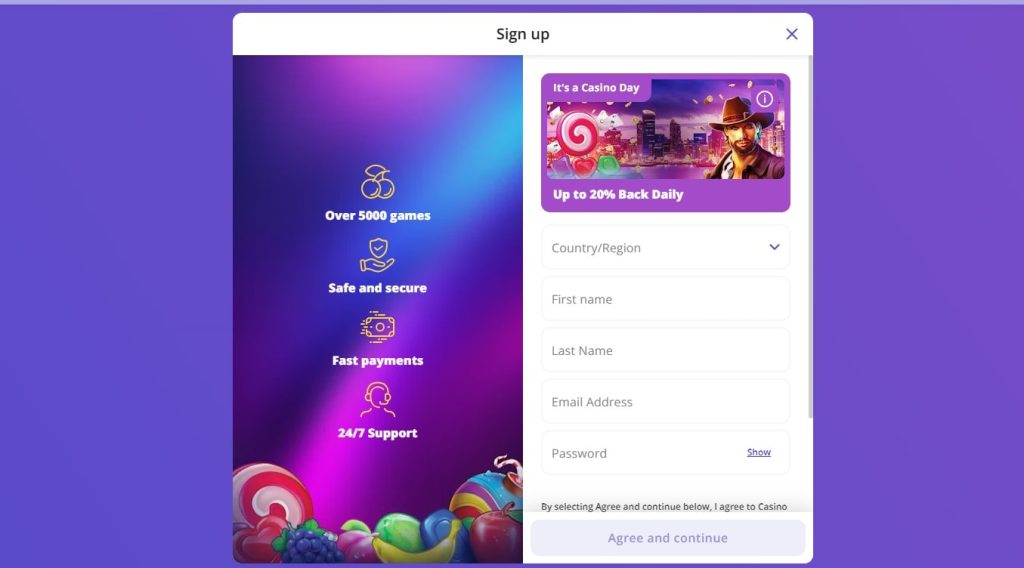Click the cash Fast payments icon
The width and height of the screenshot is (1024, 568).
click(377, 326)
